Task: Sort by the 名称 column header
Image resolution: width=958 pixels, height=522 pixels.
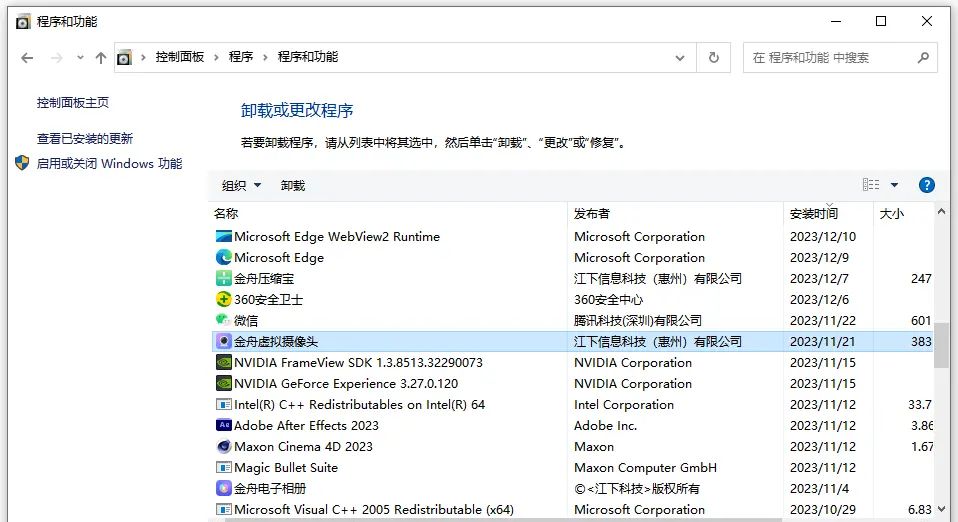Action: pyautogui.click(x=388, y=213)
